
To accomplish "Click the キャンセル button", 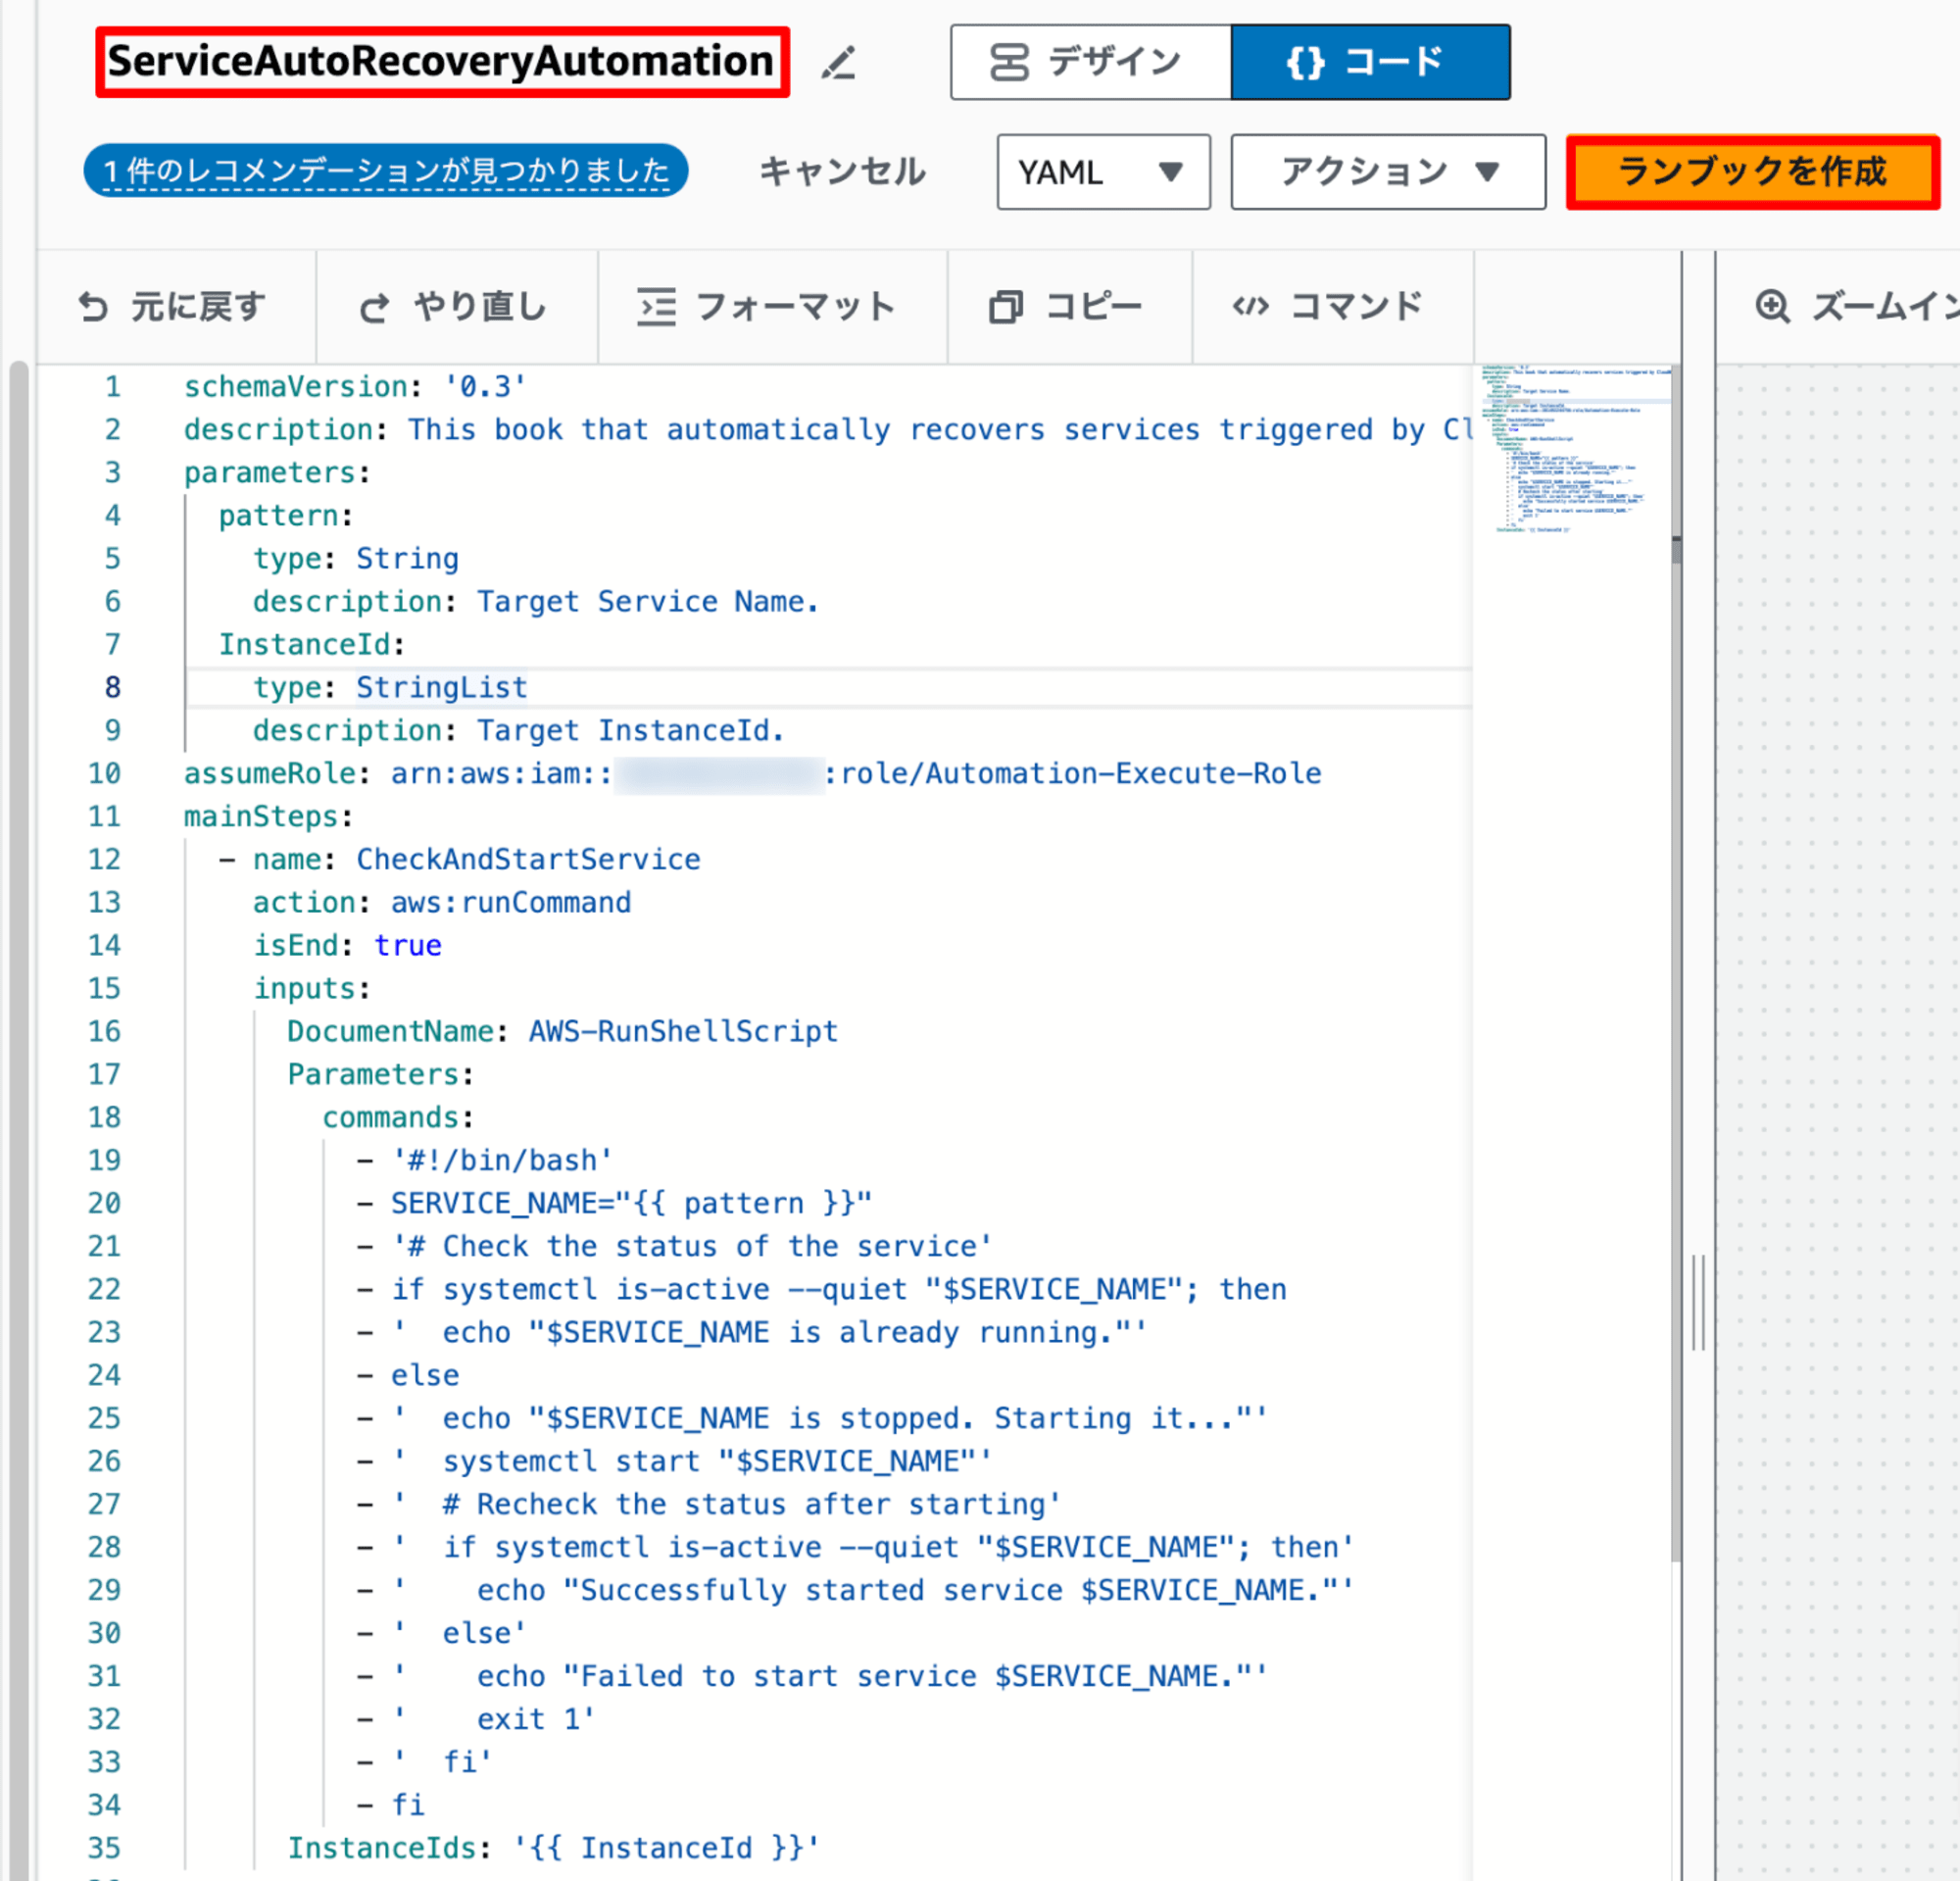I will pos(842,171).
